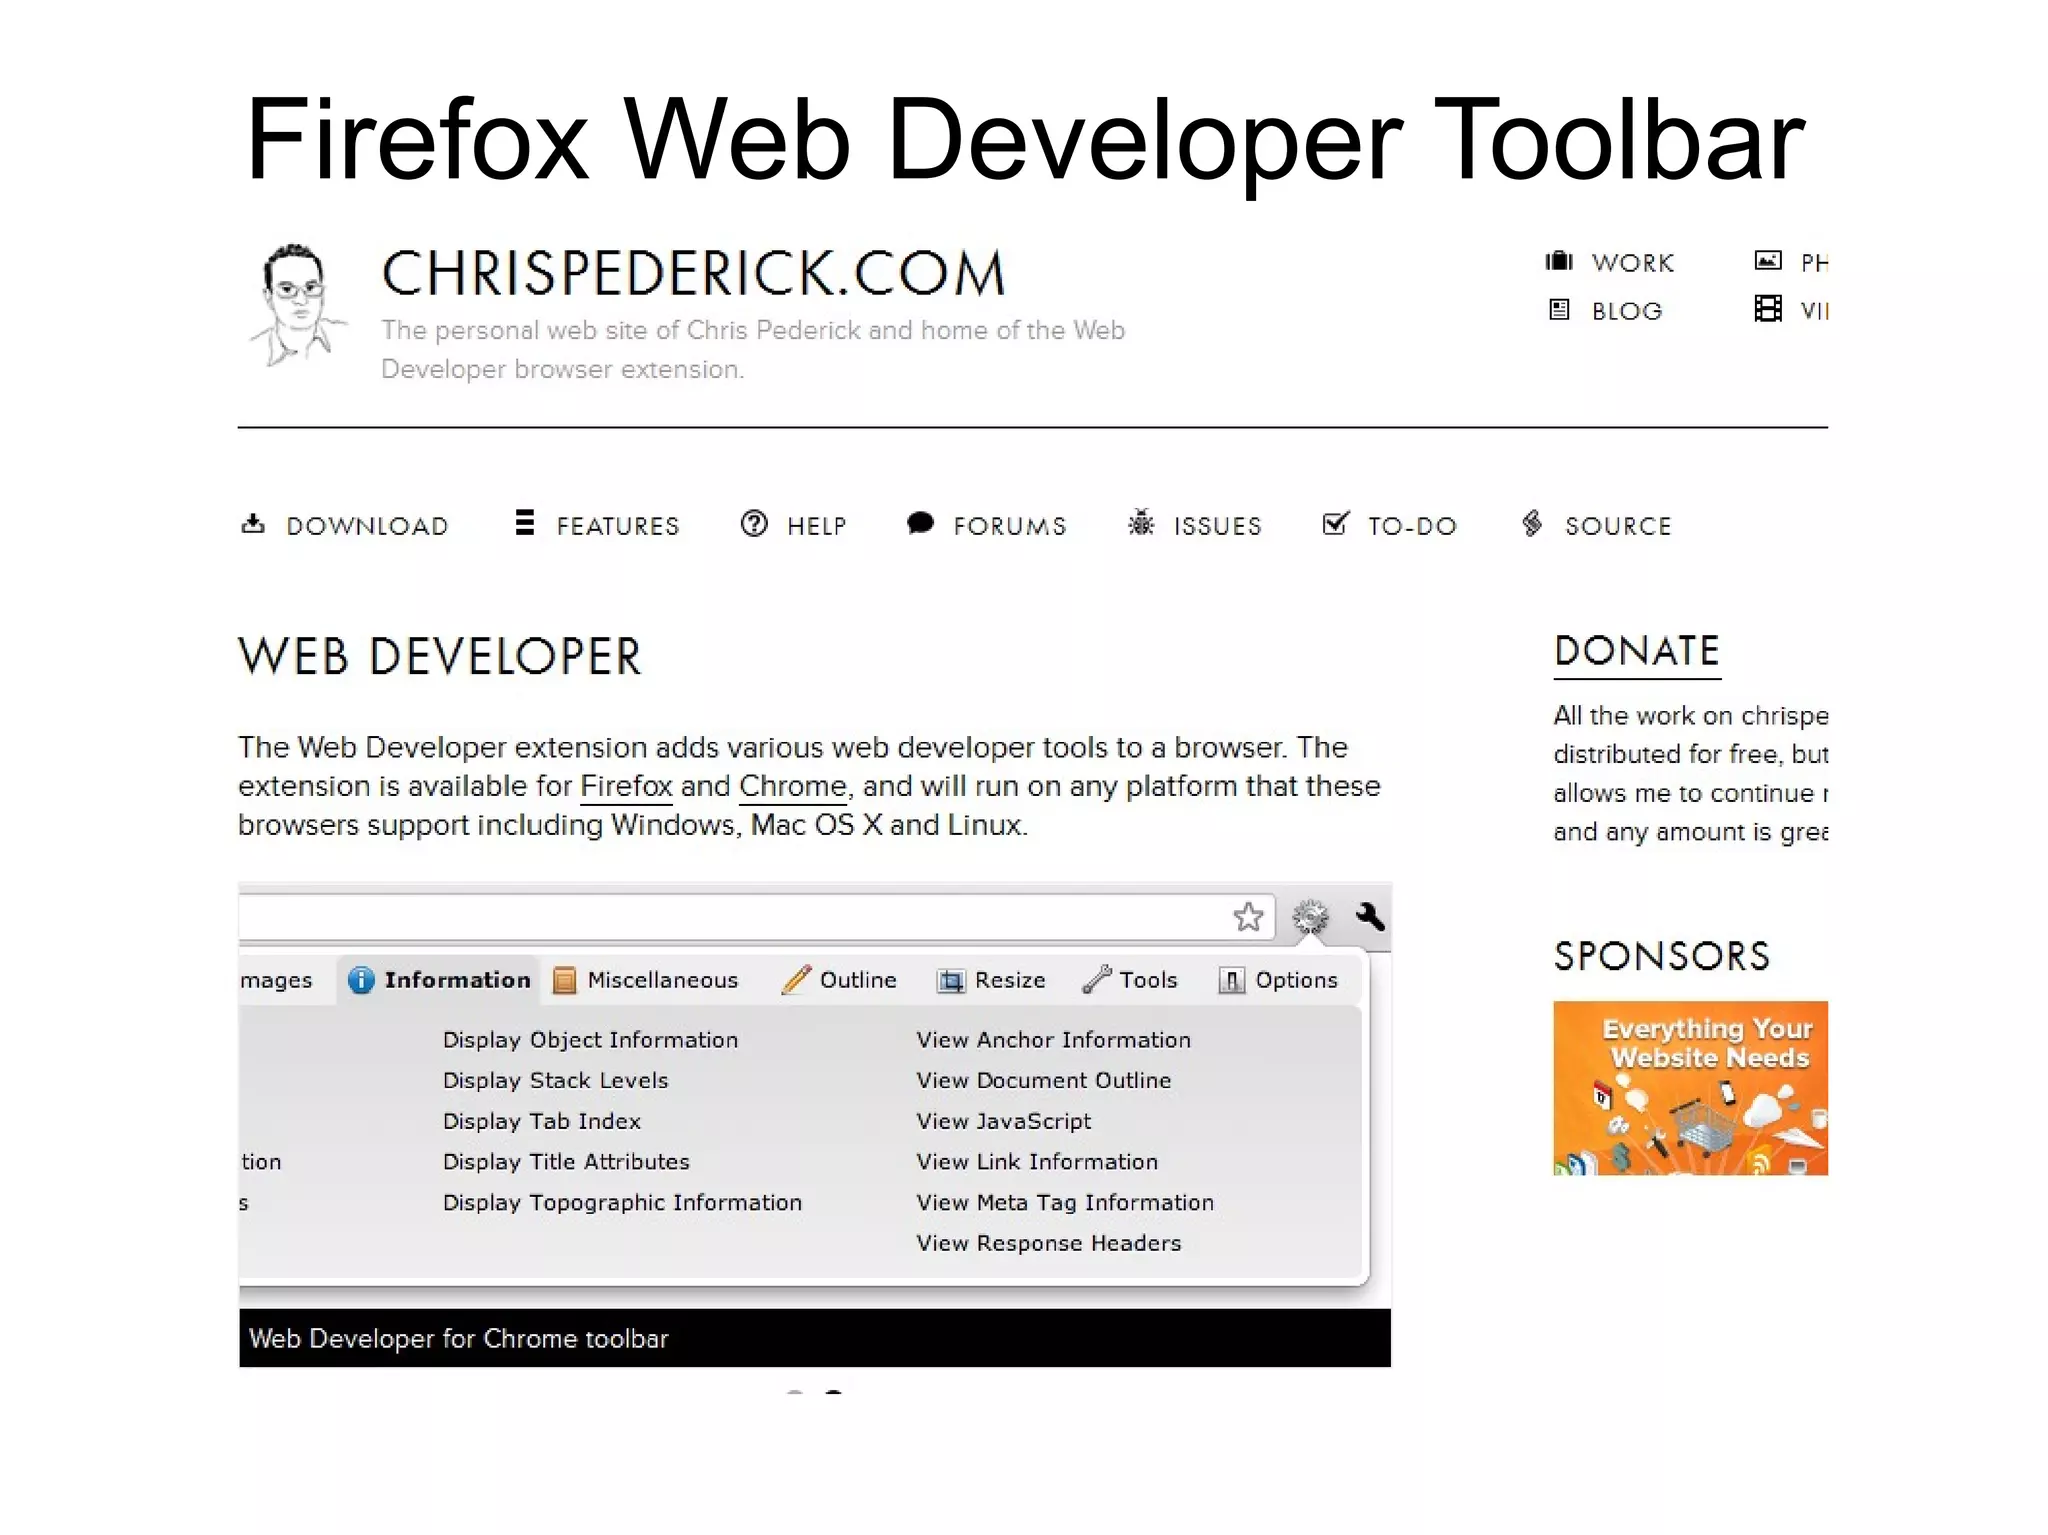
Task: Choose Display Tab Index
Action: pos(541,1121)
